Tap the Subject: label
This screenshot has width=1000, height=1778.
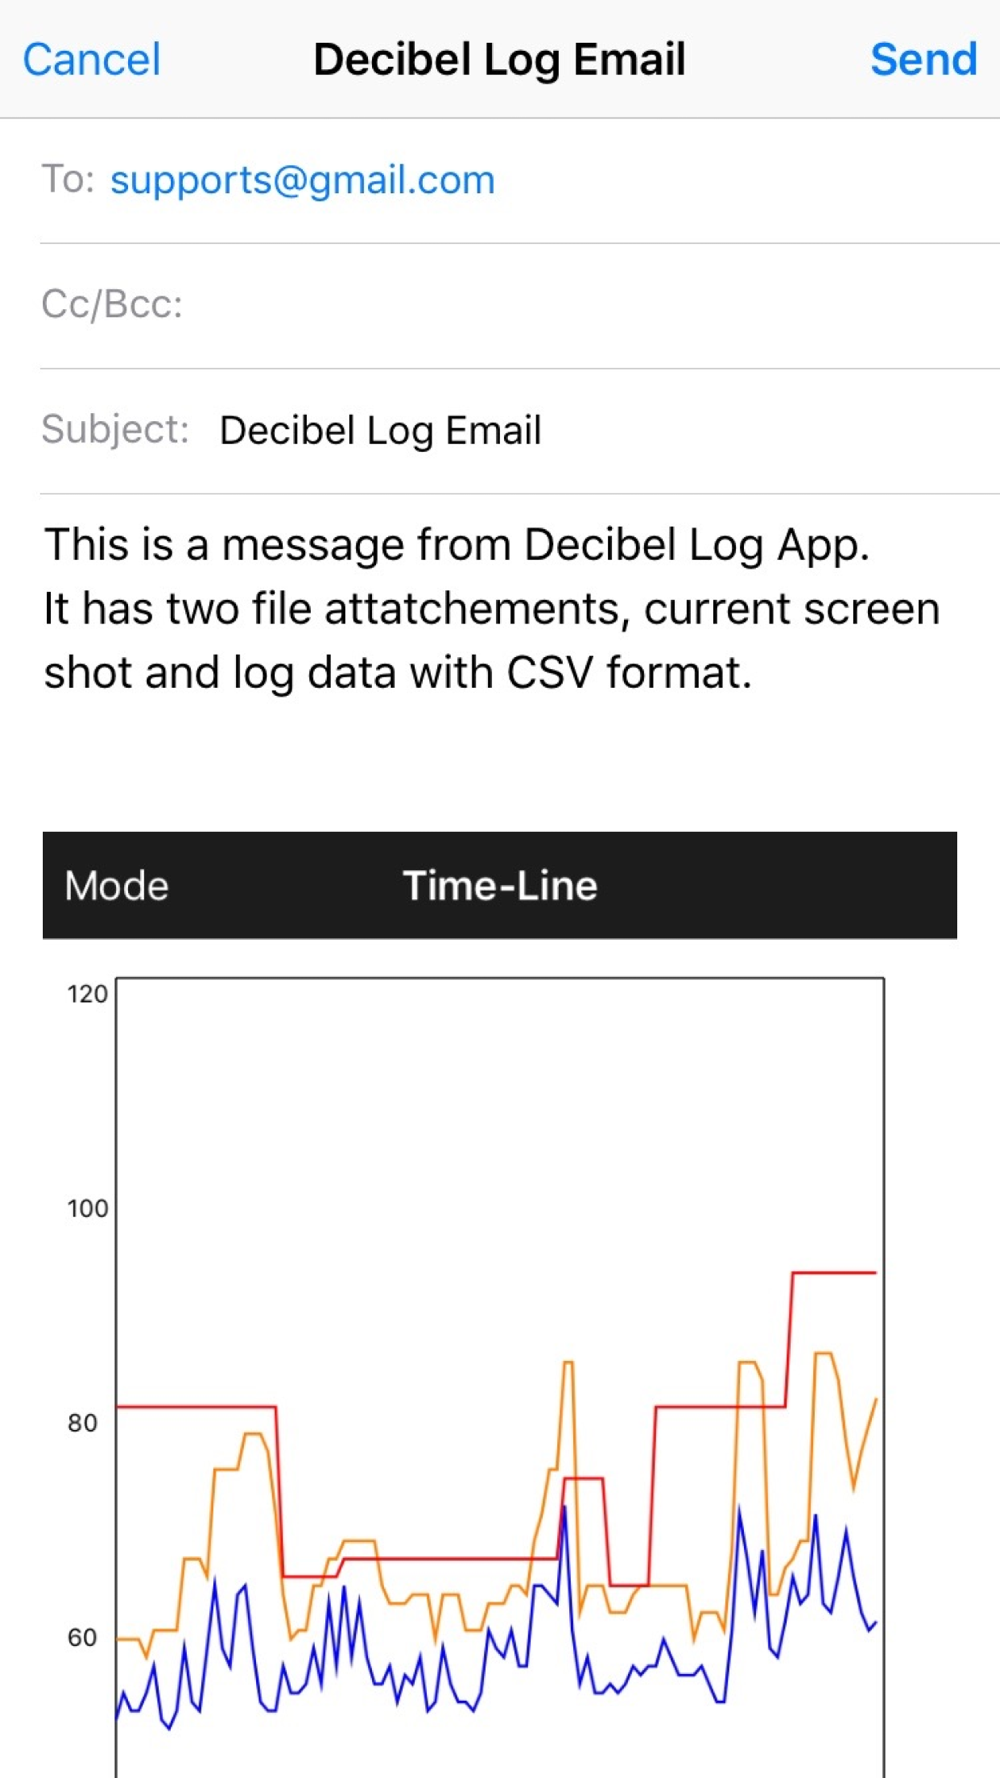[x=115, y=430]
